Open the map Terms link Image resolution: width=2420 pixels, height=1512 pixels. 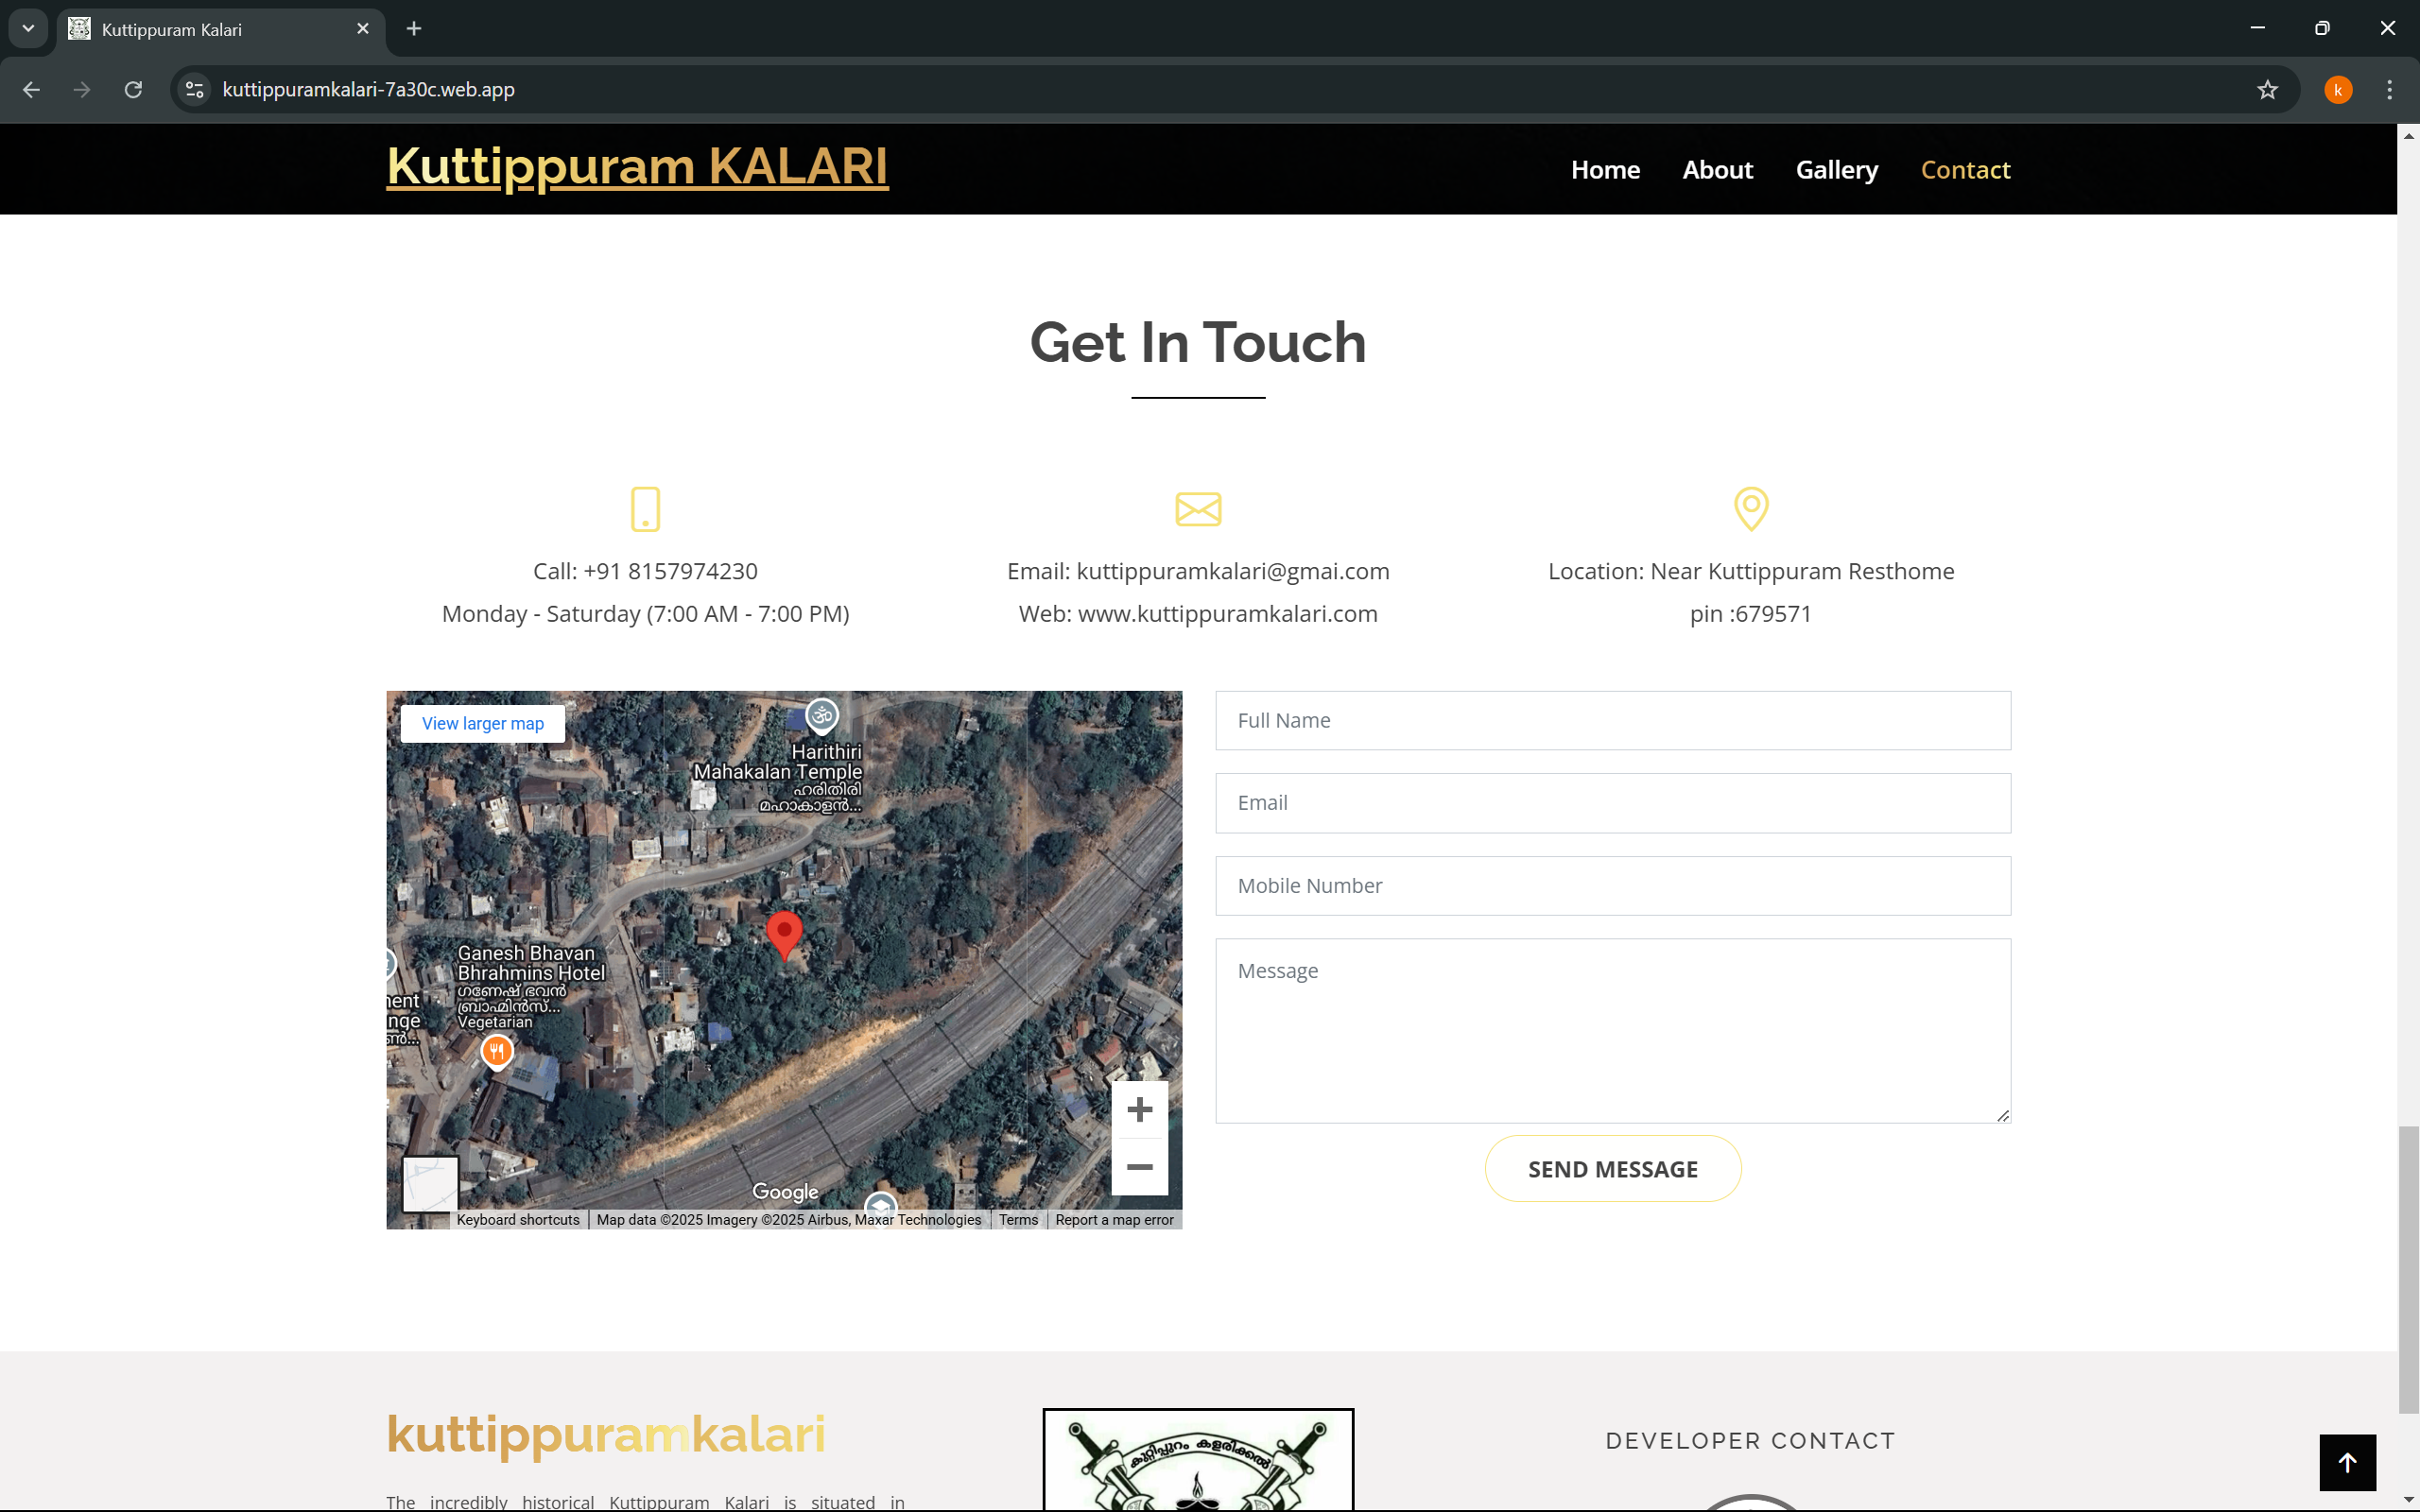[x=1018, y=1220]
